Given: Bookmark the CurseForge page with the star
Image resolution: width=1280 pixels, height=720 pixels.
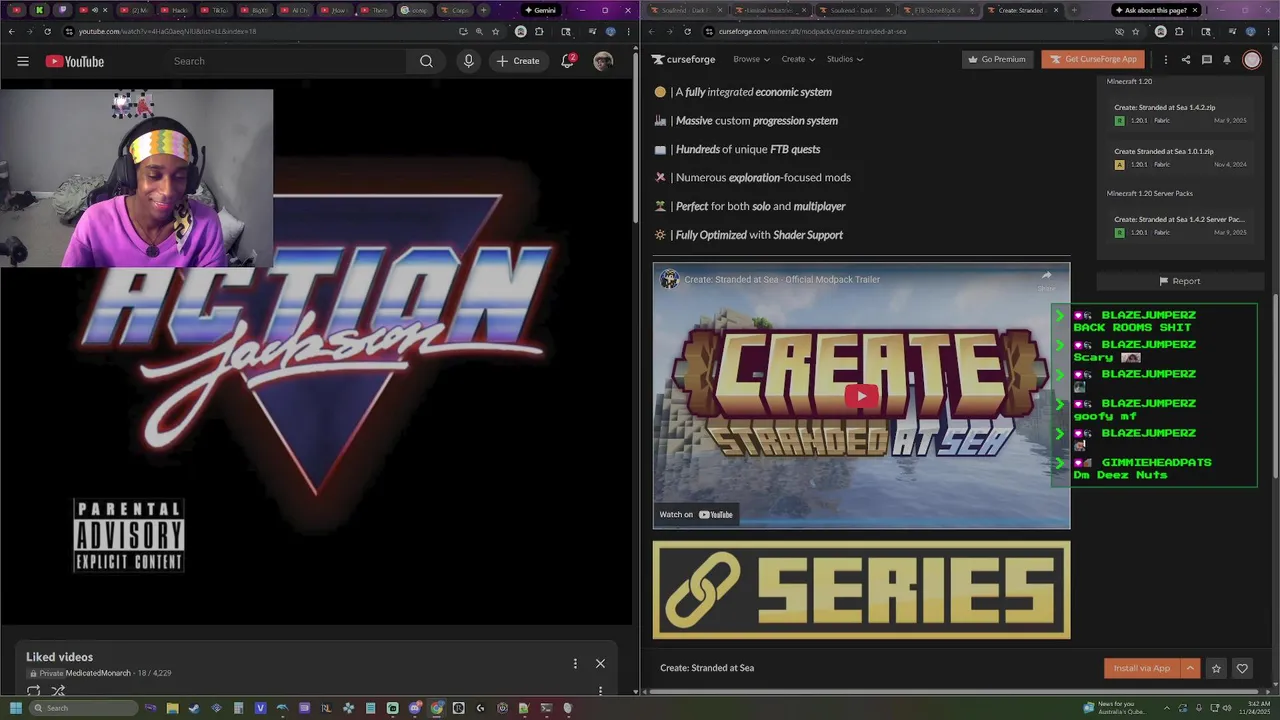Looking at the screenshot, I should [x=1135, y=31].
